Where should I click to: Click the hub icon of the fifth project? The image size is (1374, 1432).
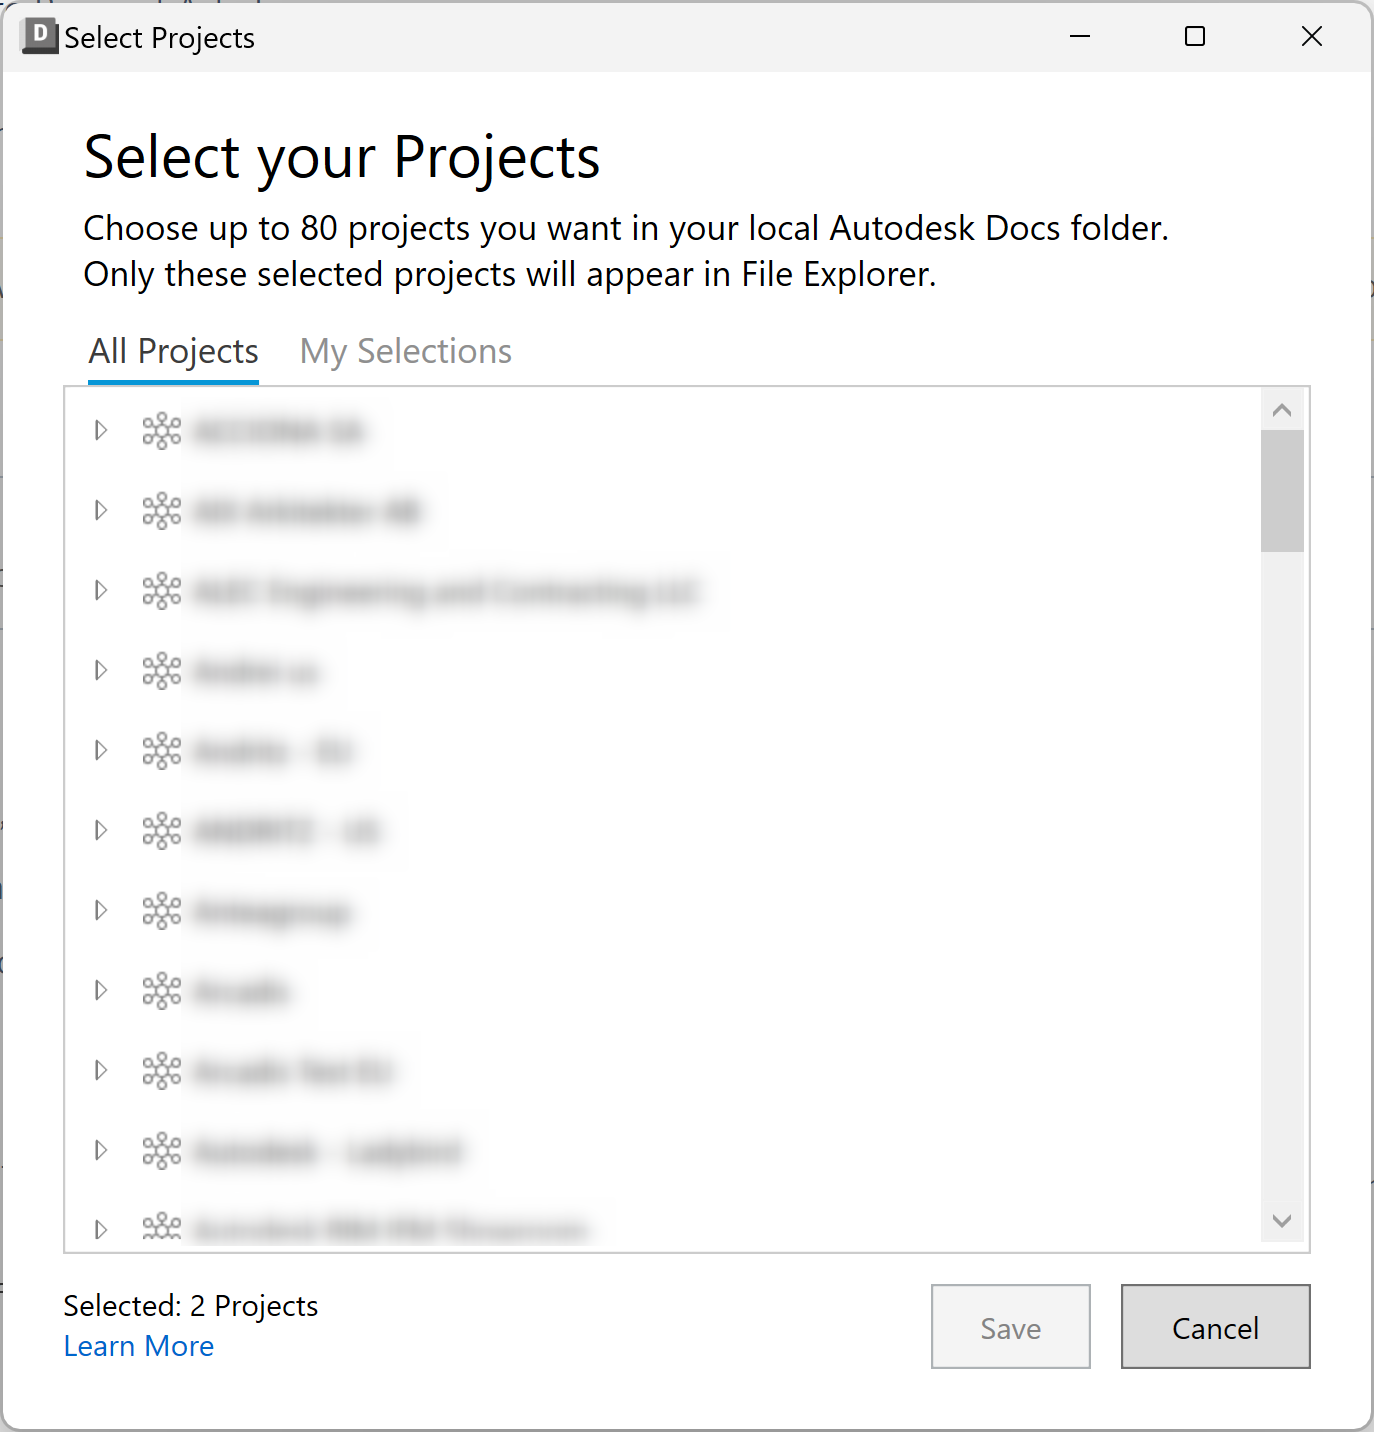[x=161, y=750]
